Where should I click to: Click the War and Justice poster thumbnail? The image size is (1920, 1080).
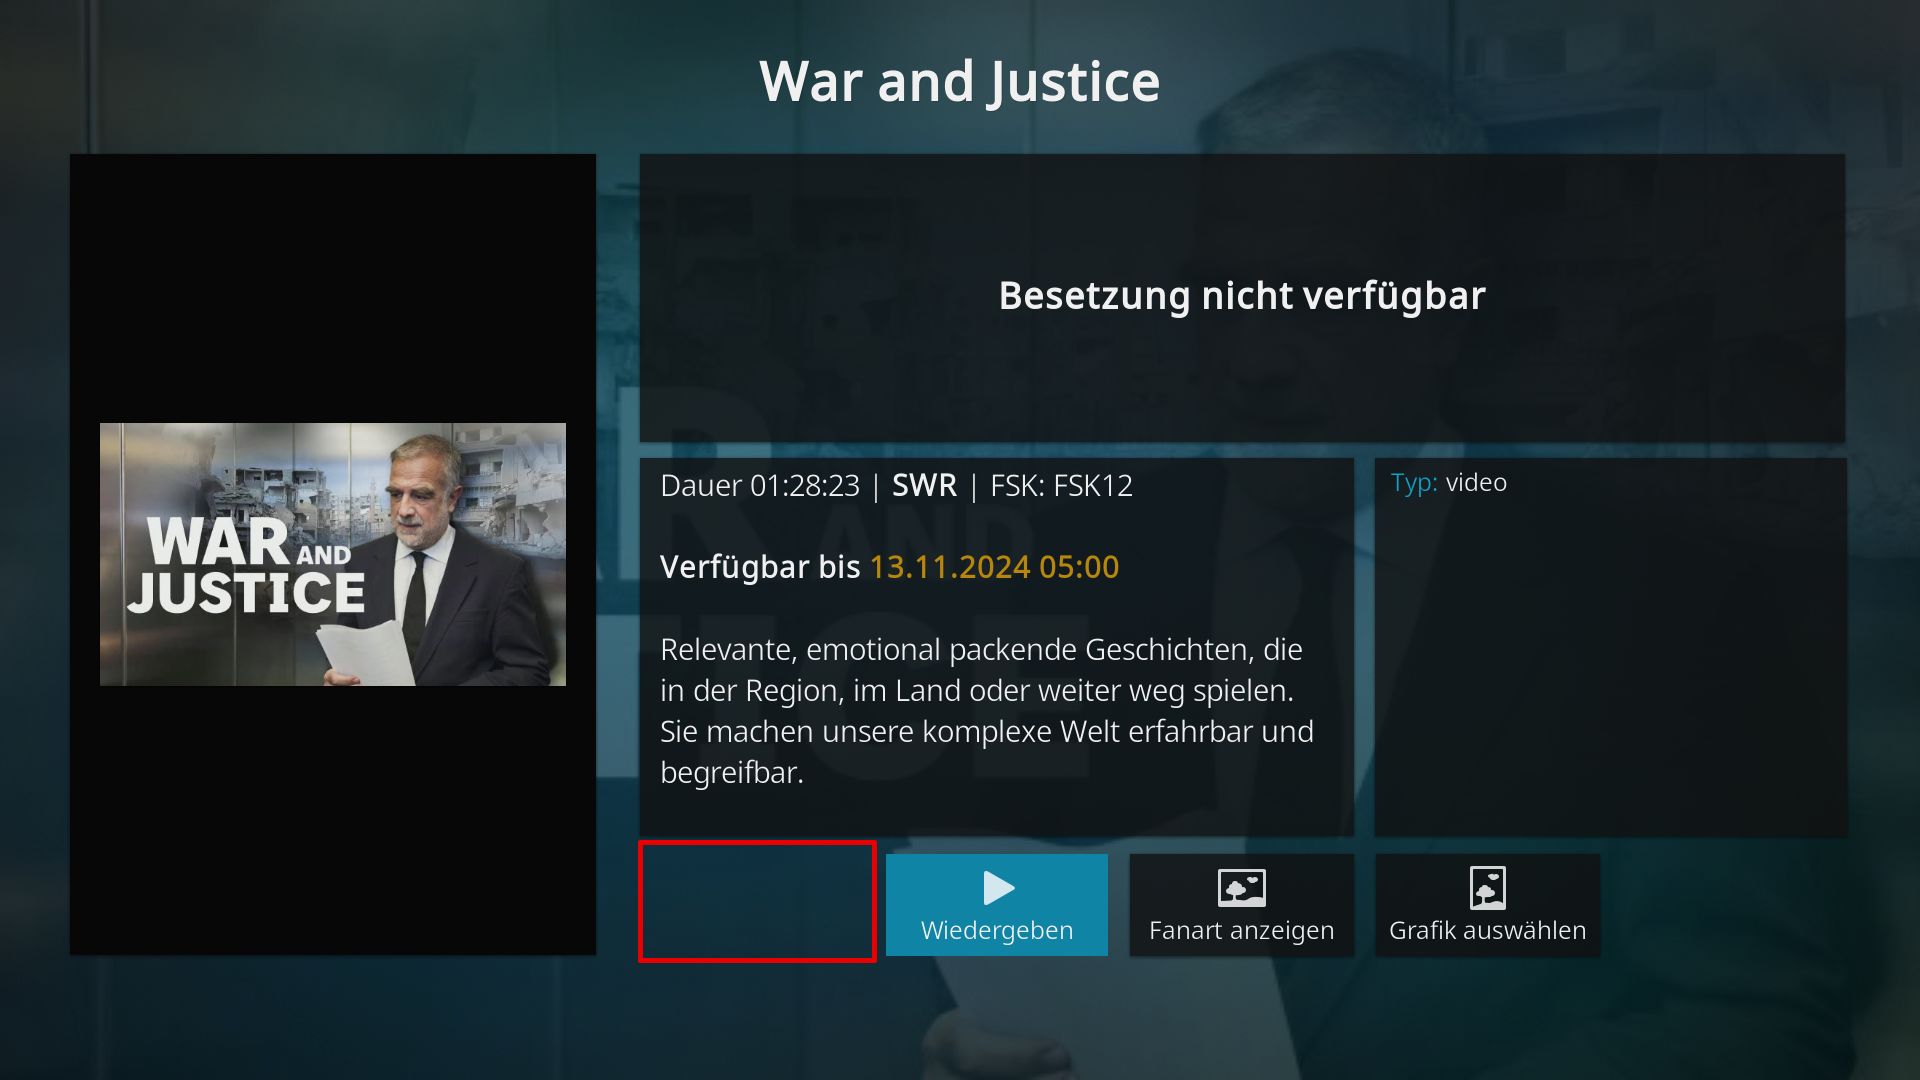pyautogui.click(x=333, y=554)
